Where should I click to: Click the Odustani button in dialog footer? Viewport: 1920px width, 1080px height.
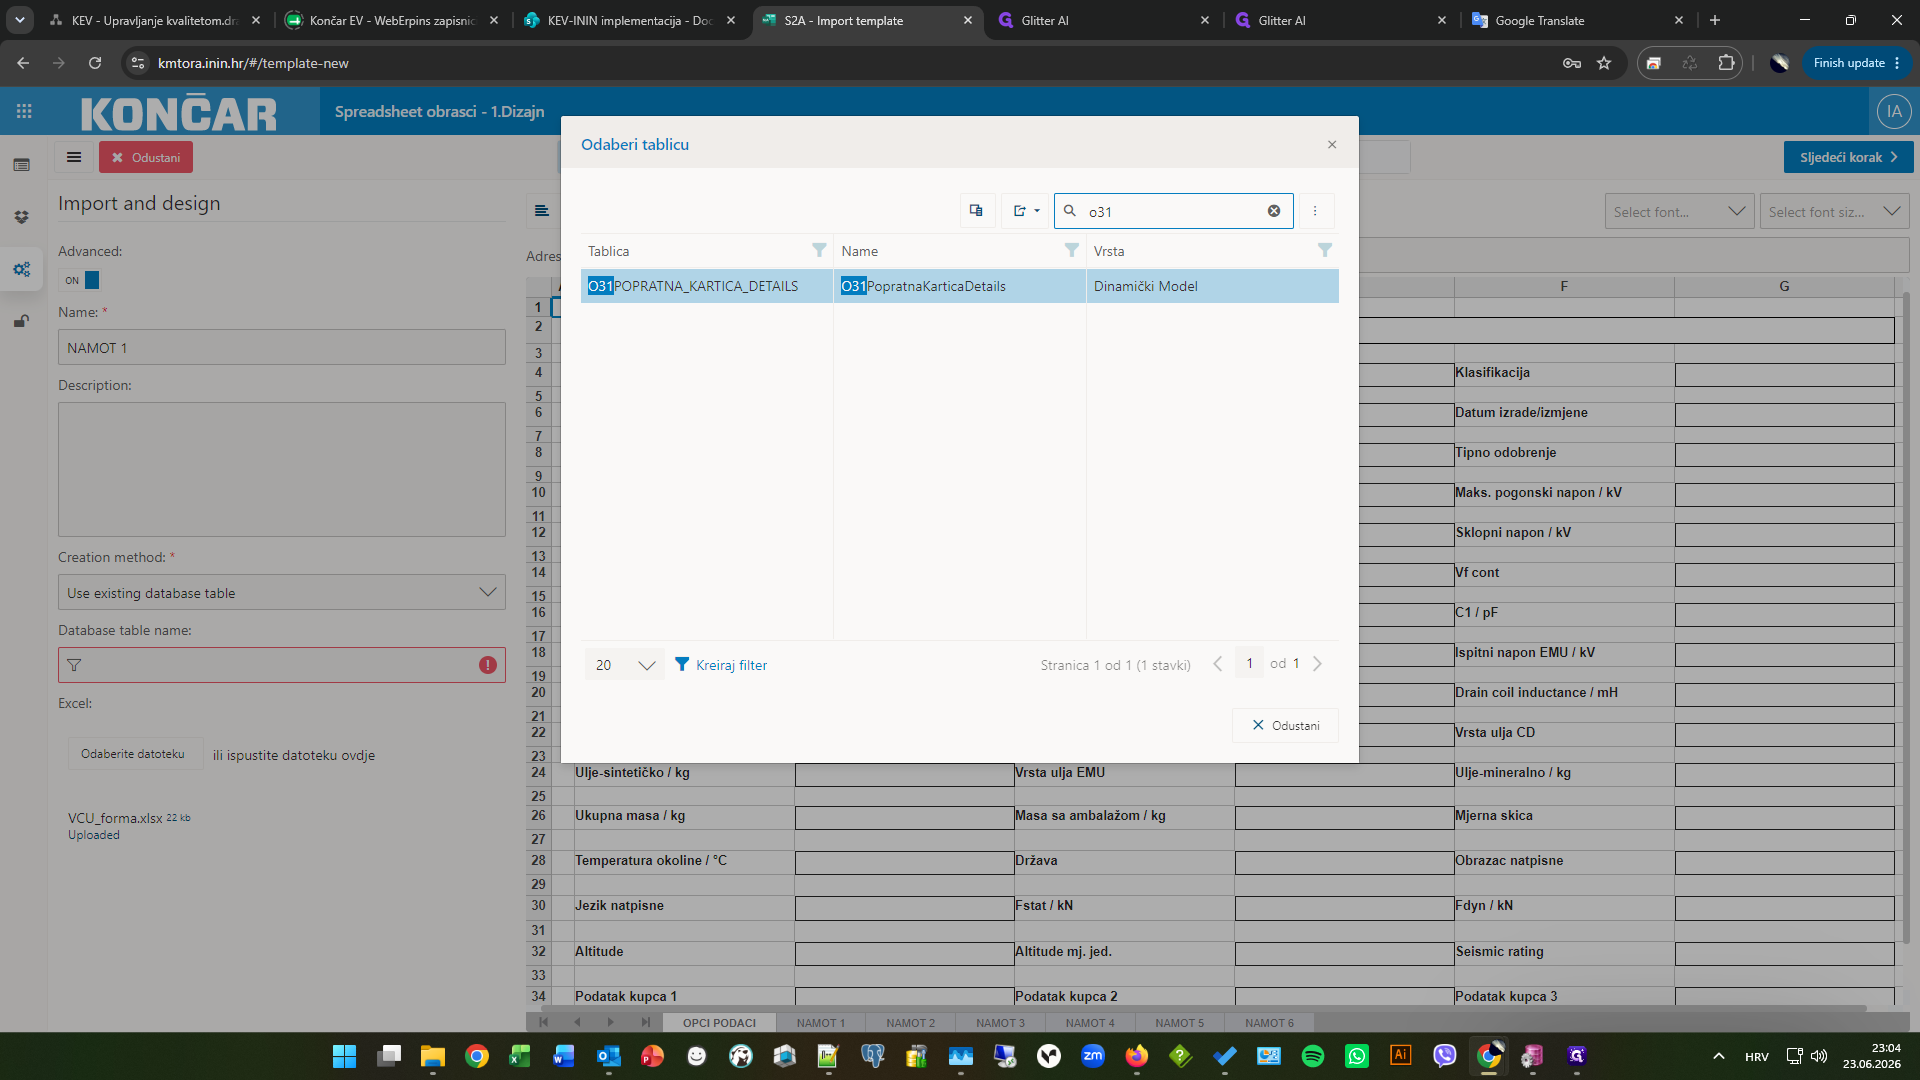point(1285,725)
